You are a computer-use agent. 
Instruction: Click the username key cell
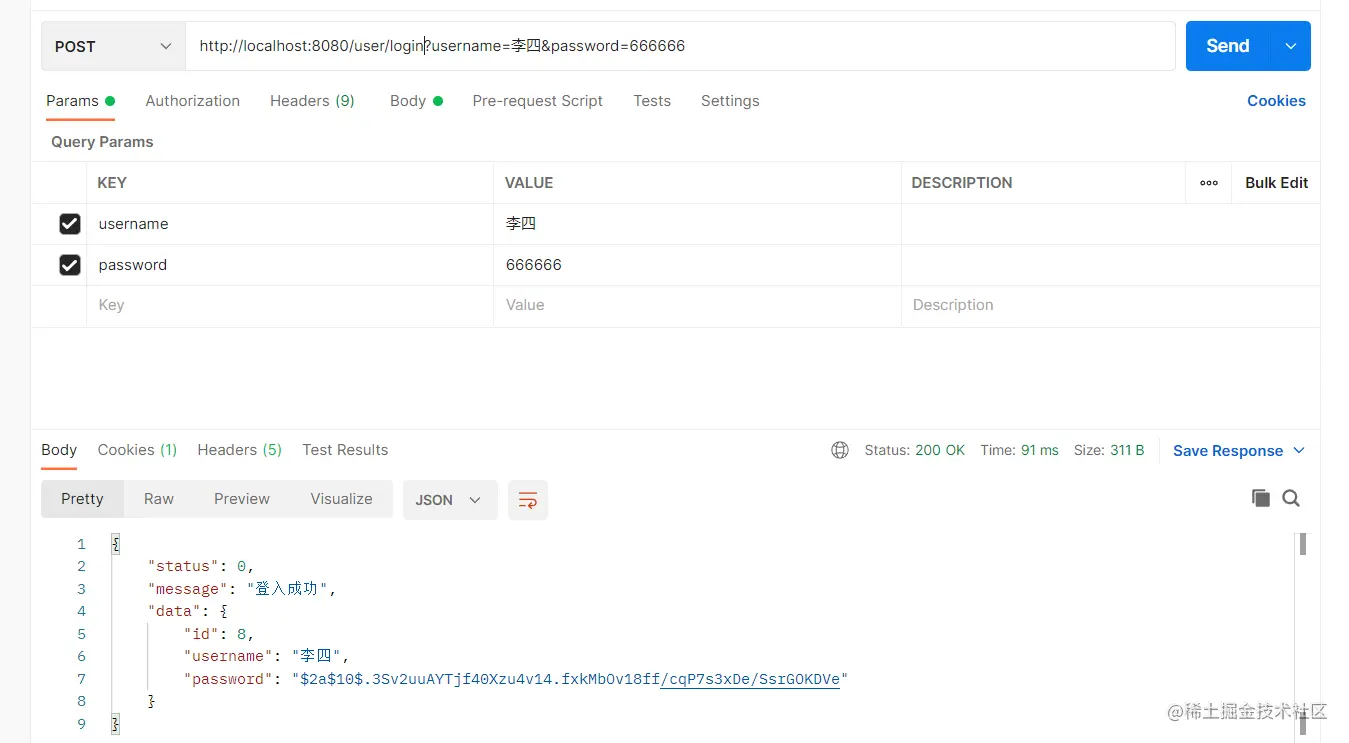pyautogui.click(x=290, y=224)
